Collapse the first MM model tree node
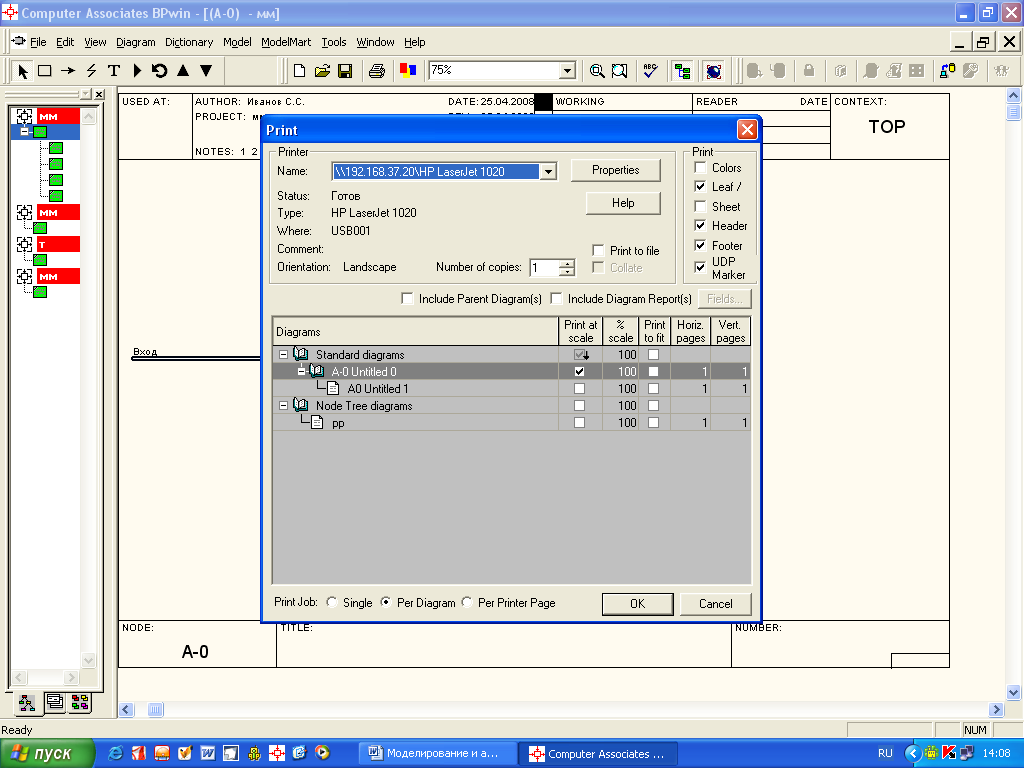This screenshot has height=768, width=1024. [x=24, y=132]
